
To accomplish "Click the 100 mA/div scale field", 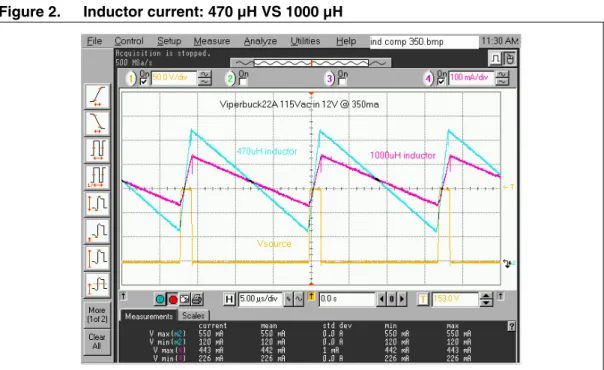I will pyautogui.click(x=471, y=78).
